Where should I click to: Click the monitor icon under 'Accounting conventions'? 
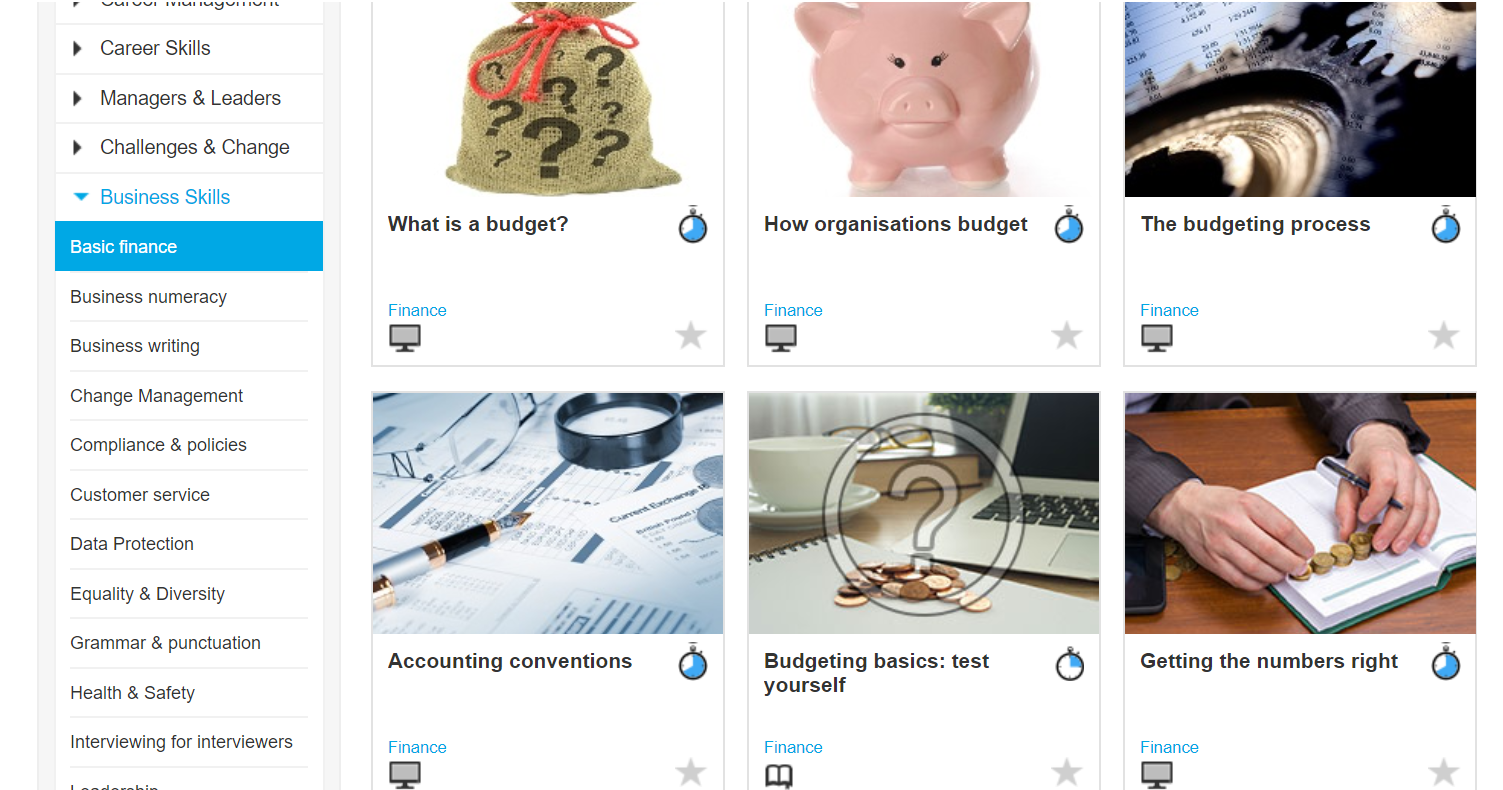click(x=405, y=774)
